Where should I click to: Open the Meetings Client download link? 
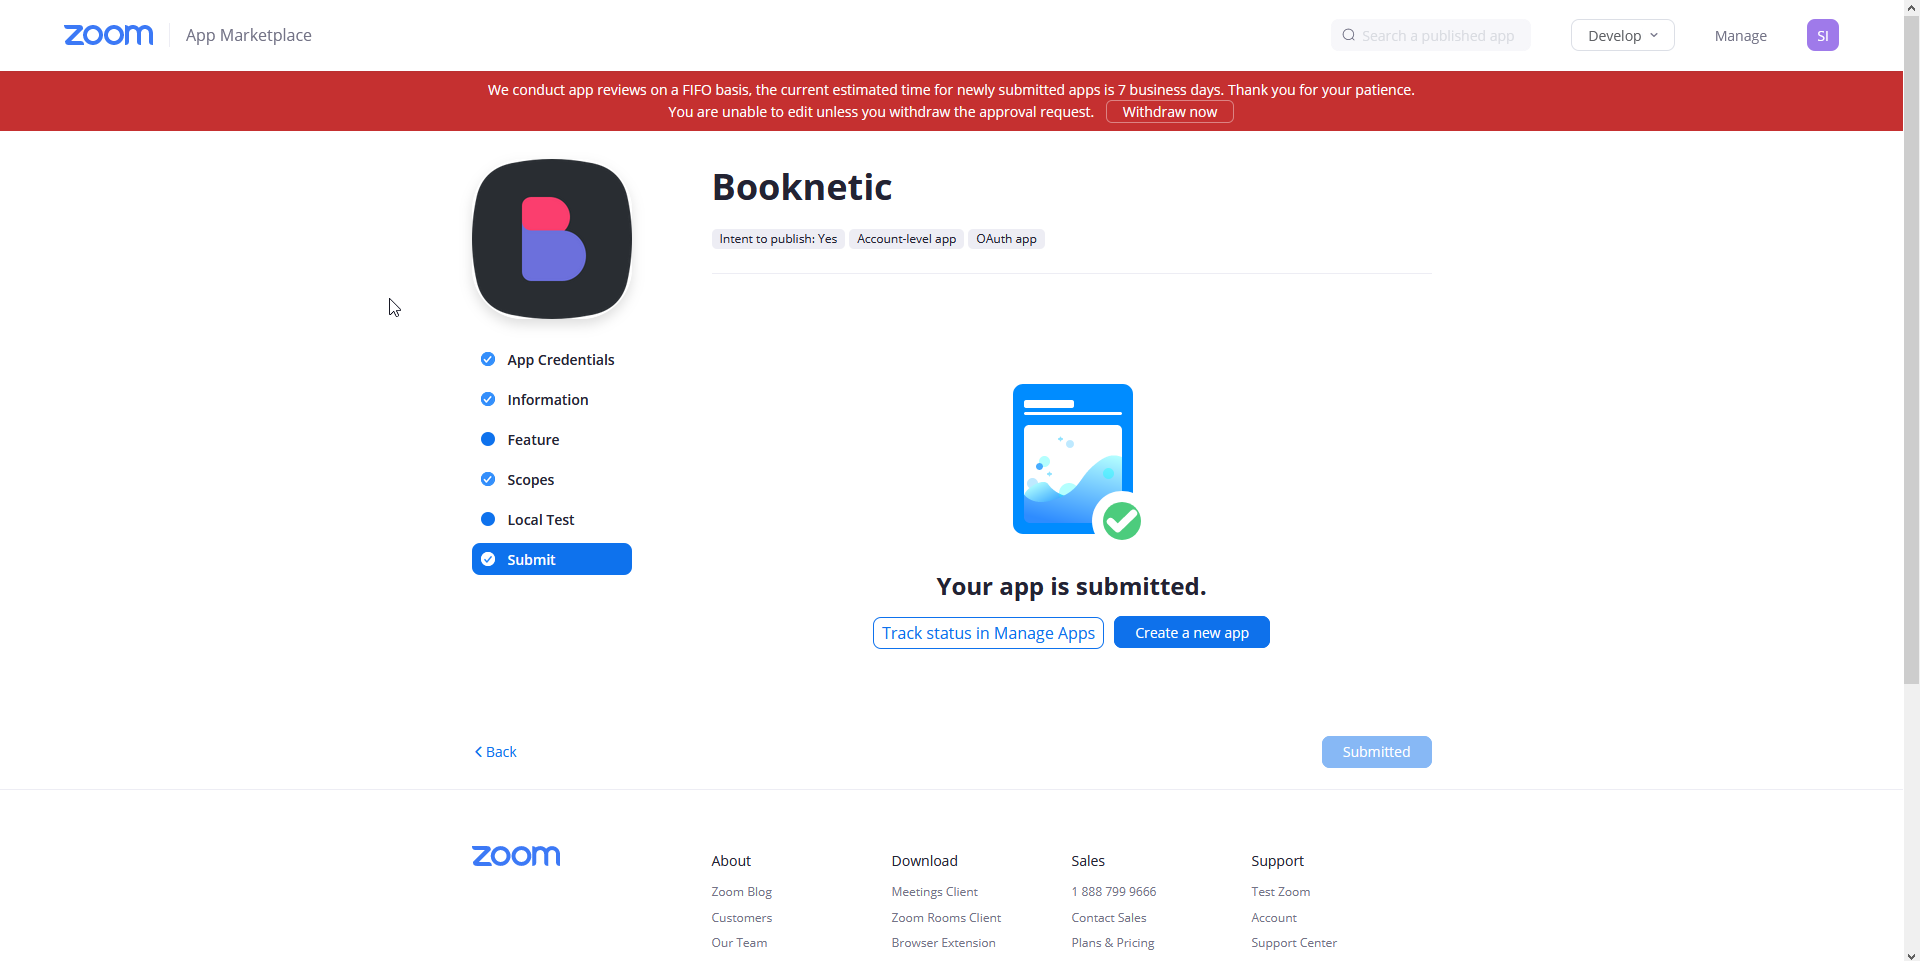(934, 892)
